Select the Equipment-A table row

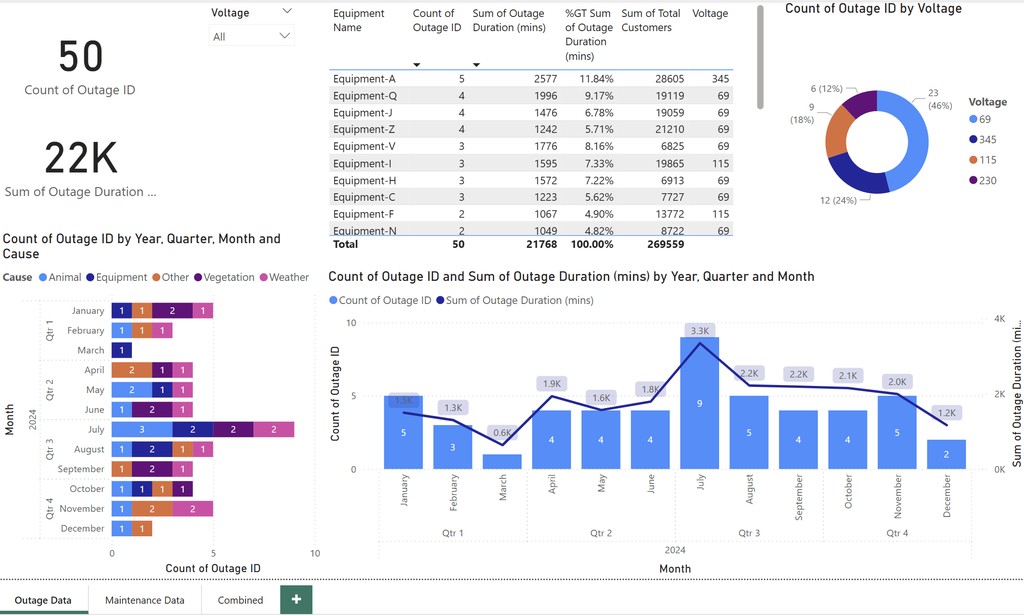(x=531, y=78)
